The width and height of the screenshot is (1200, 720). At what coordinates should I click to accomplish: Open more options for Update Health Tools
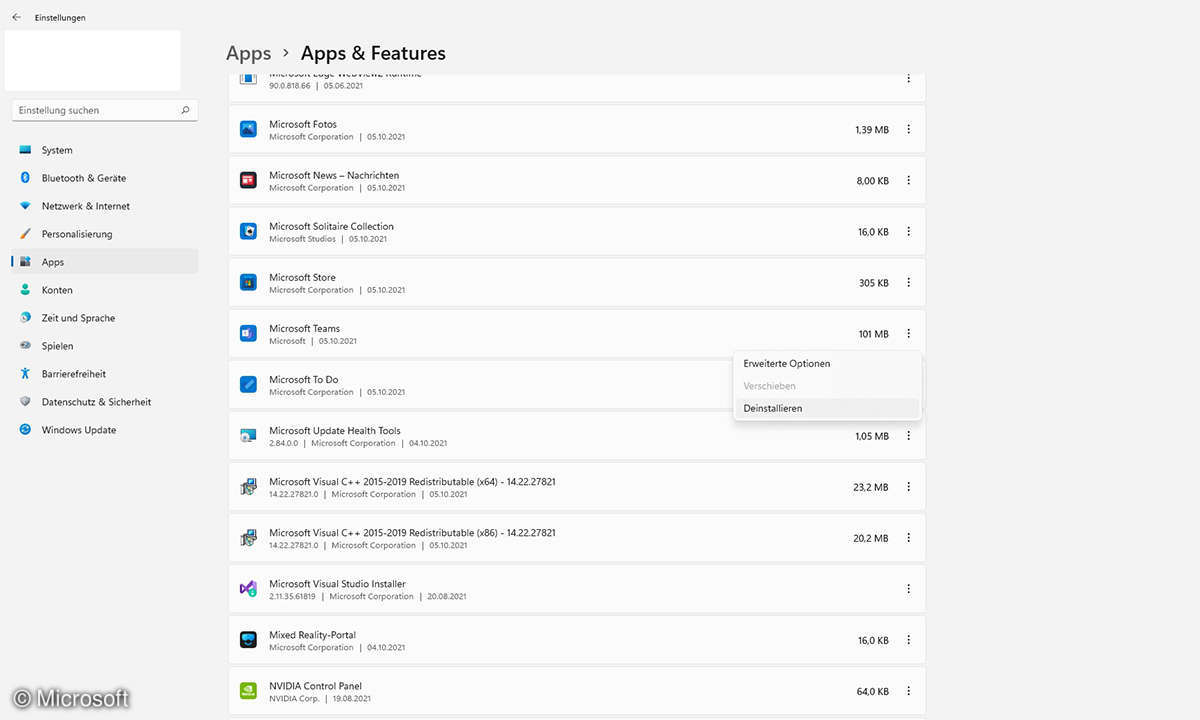tap(908, 436)
